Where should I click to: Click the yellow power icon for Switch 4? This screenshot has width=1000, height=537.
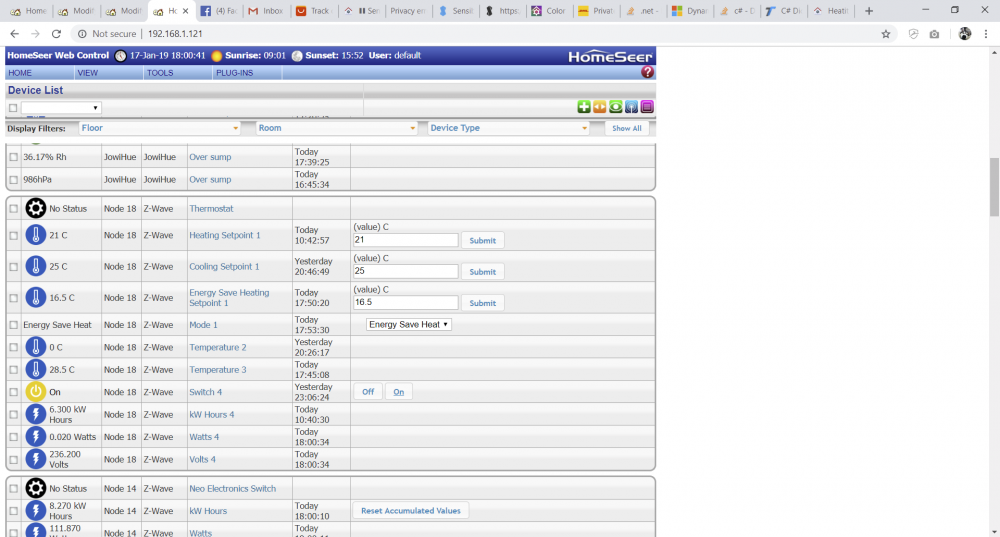tap(36, 392)
